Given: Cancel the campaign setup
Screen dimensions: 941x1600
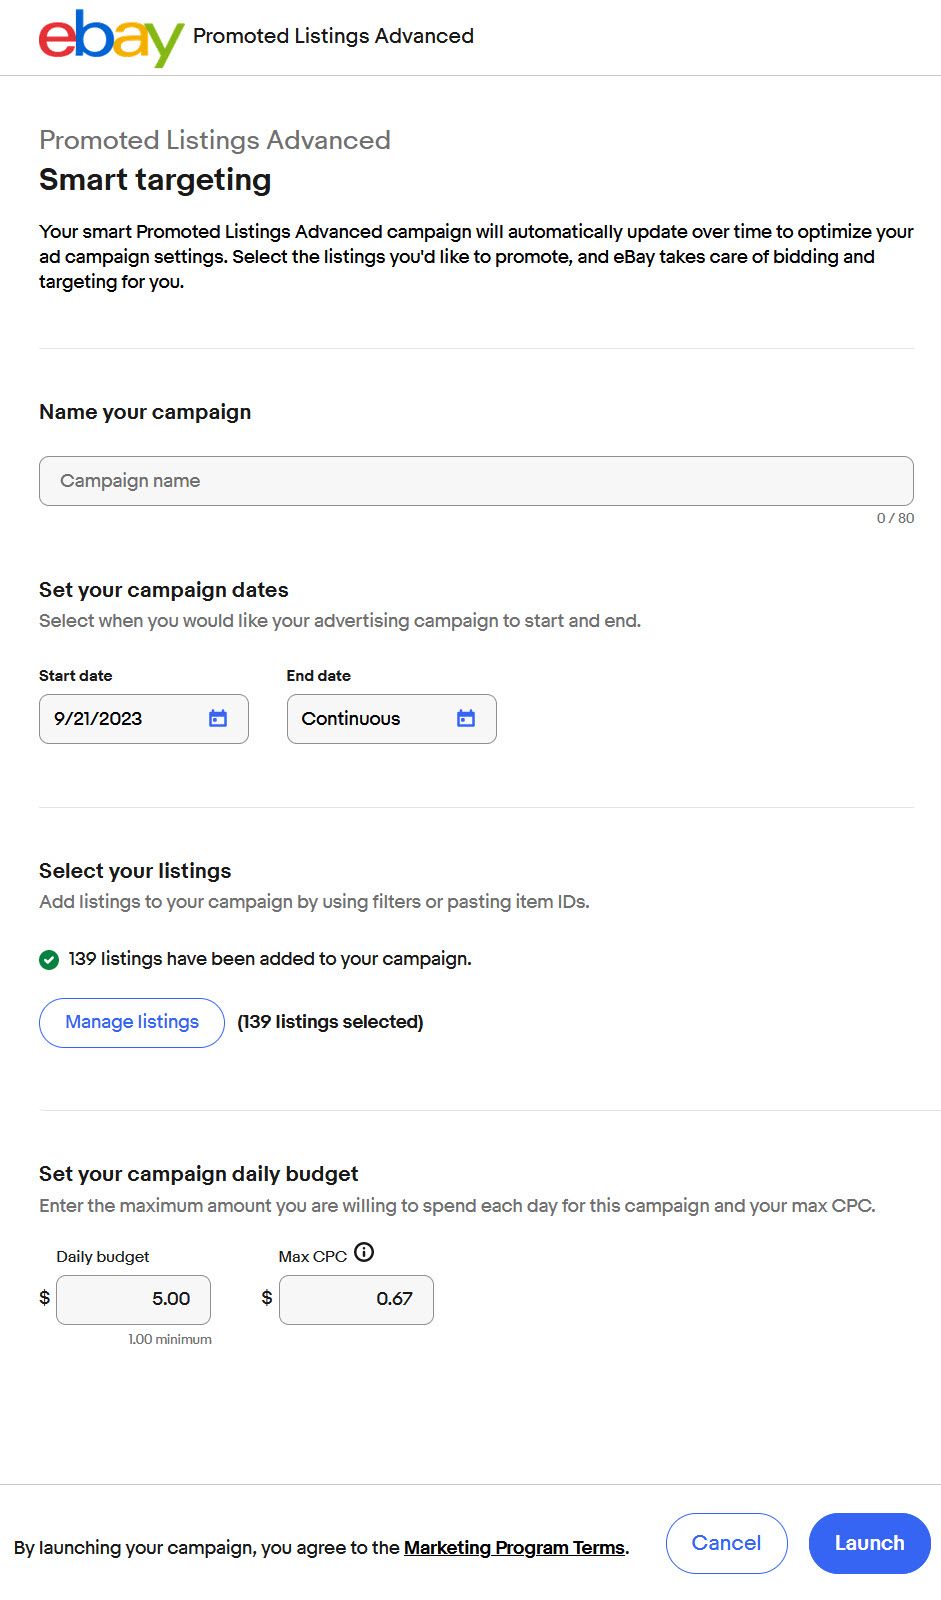Looking at the screenshot, I should pos(726,1543).
